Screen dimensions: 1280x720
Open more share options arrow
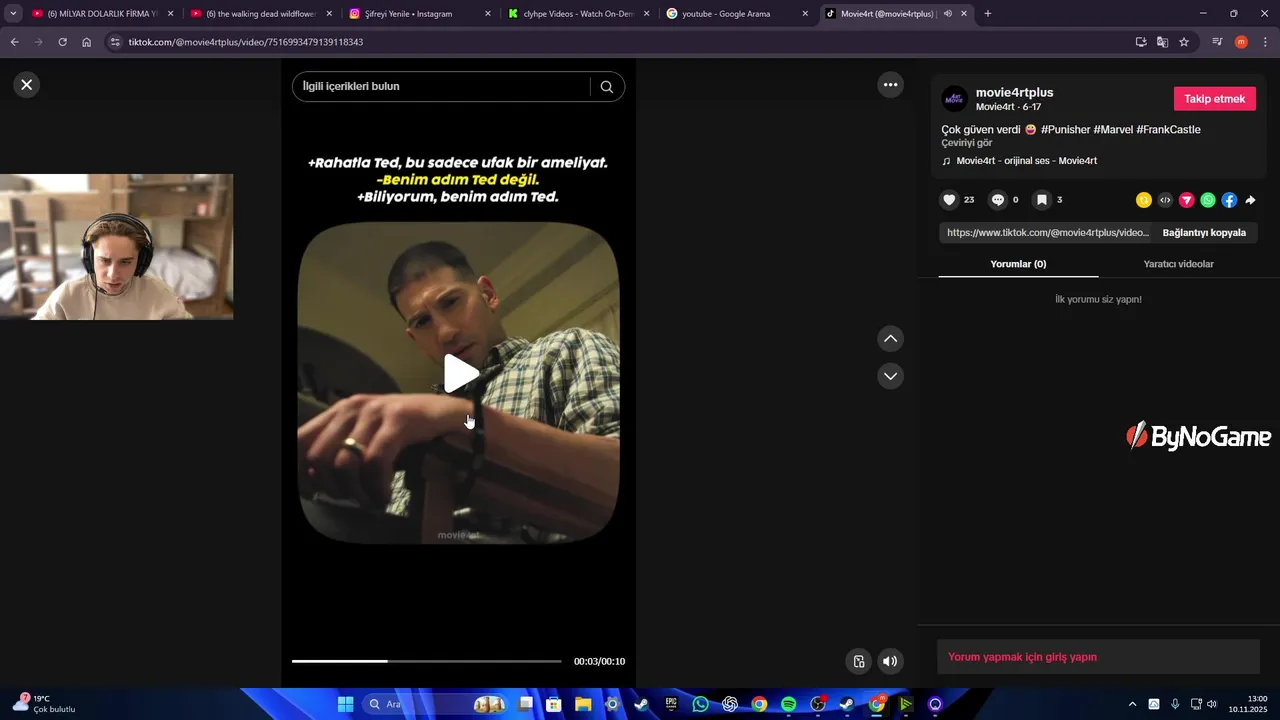click(x=1250, y=200)
